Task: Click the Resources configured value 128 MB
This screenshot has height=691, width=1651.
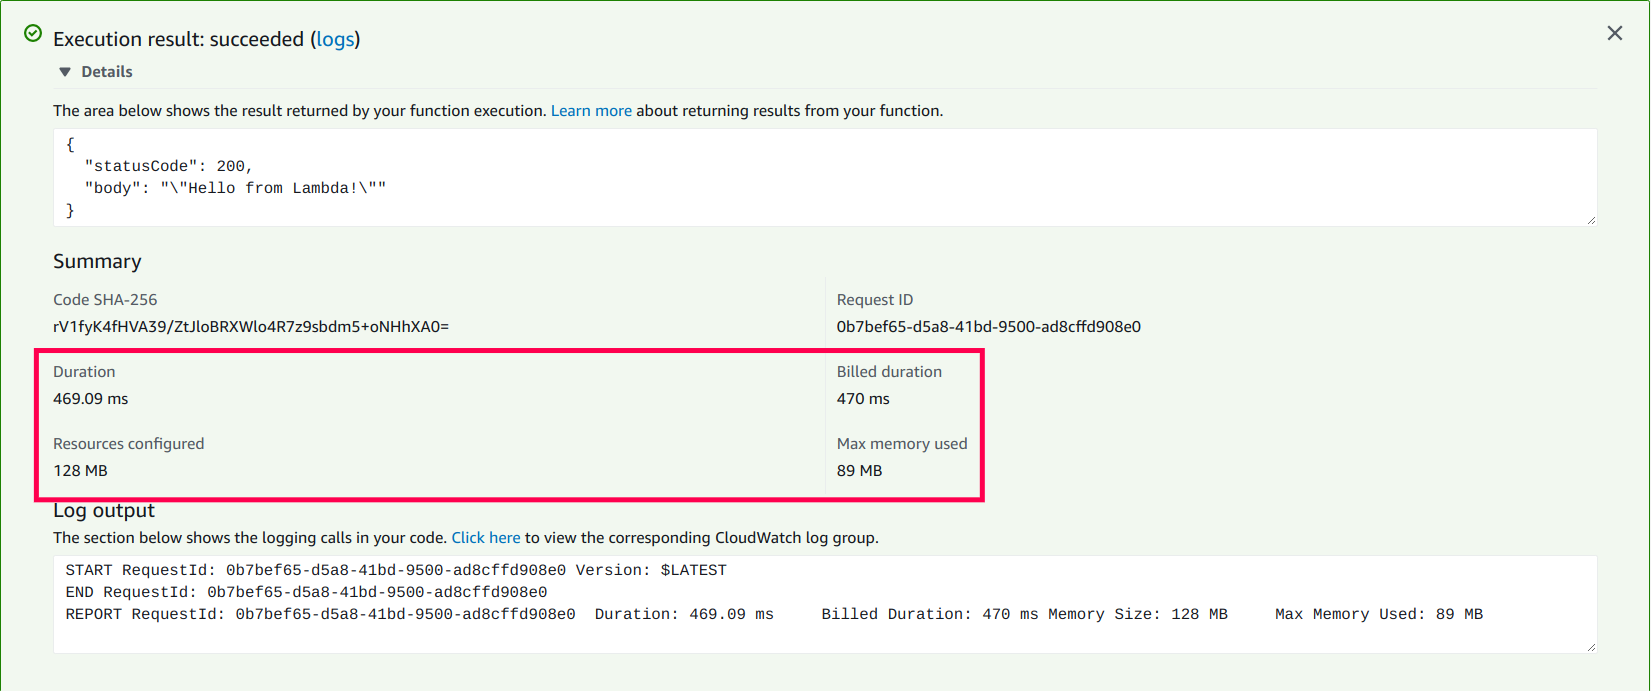Action: point(80,471)
